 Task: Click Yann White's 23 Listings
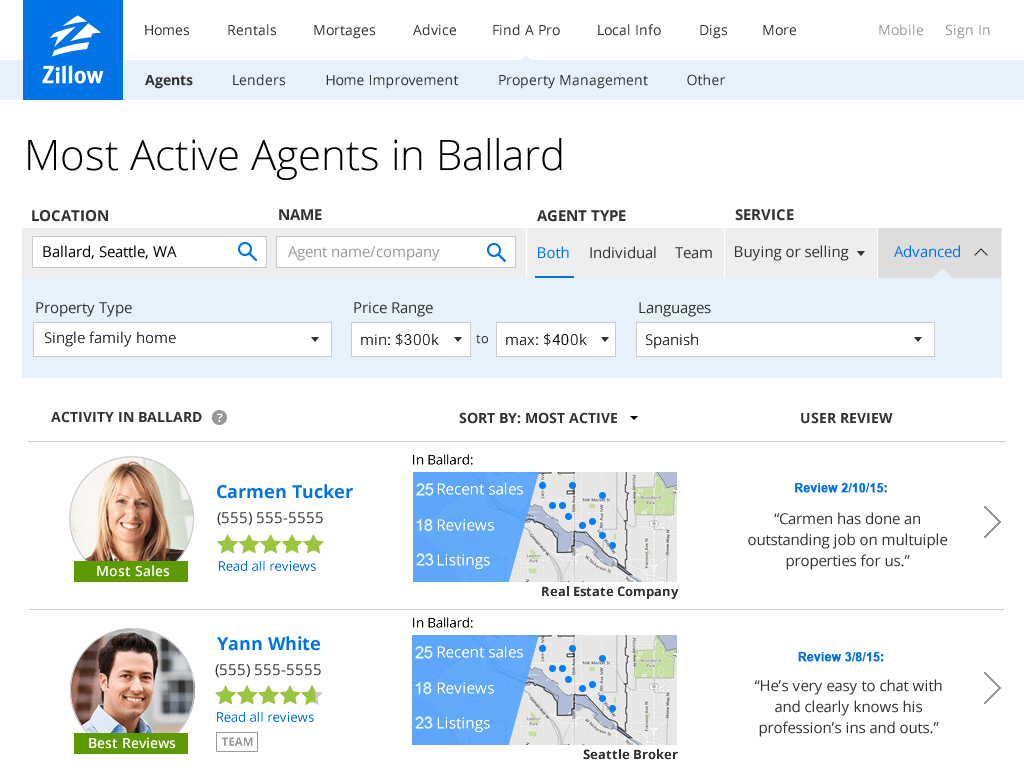tap(452, 724)
